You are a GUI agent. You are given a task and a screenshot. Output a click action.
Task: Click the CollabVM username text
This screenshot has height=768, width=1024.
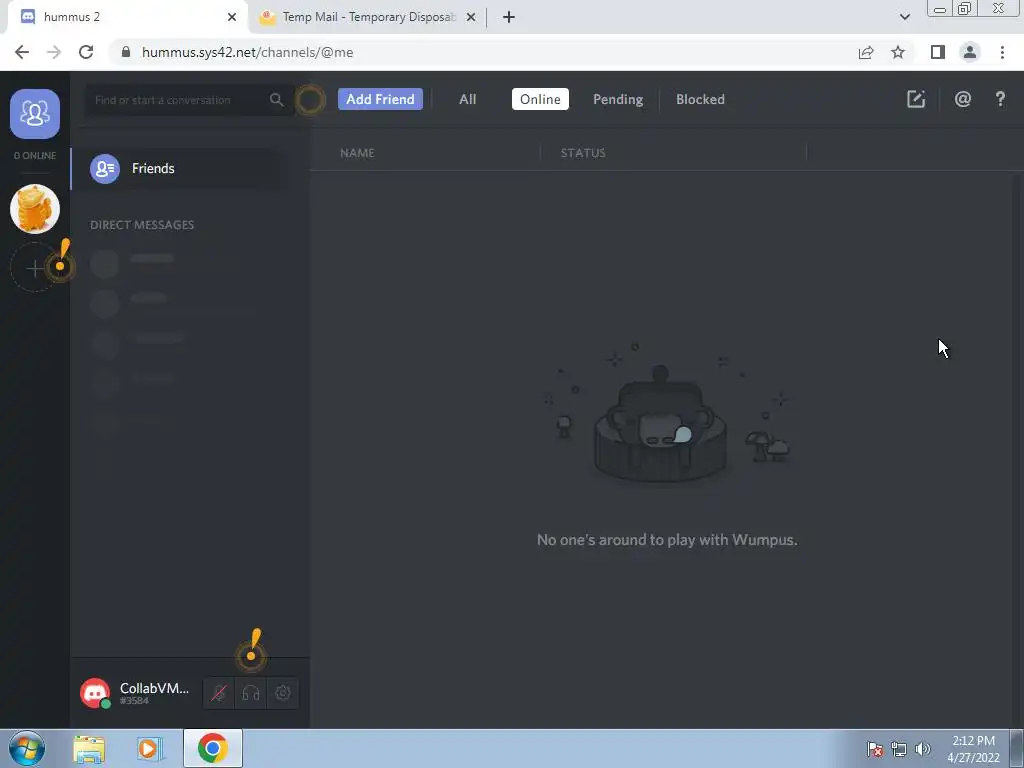click(154, 688)
